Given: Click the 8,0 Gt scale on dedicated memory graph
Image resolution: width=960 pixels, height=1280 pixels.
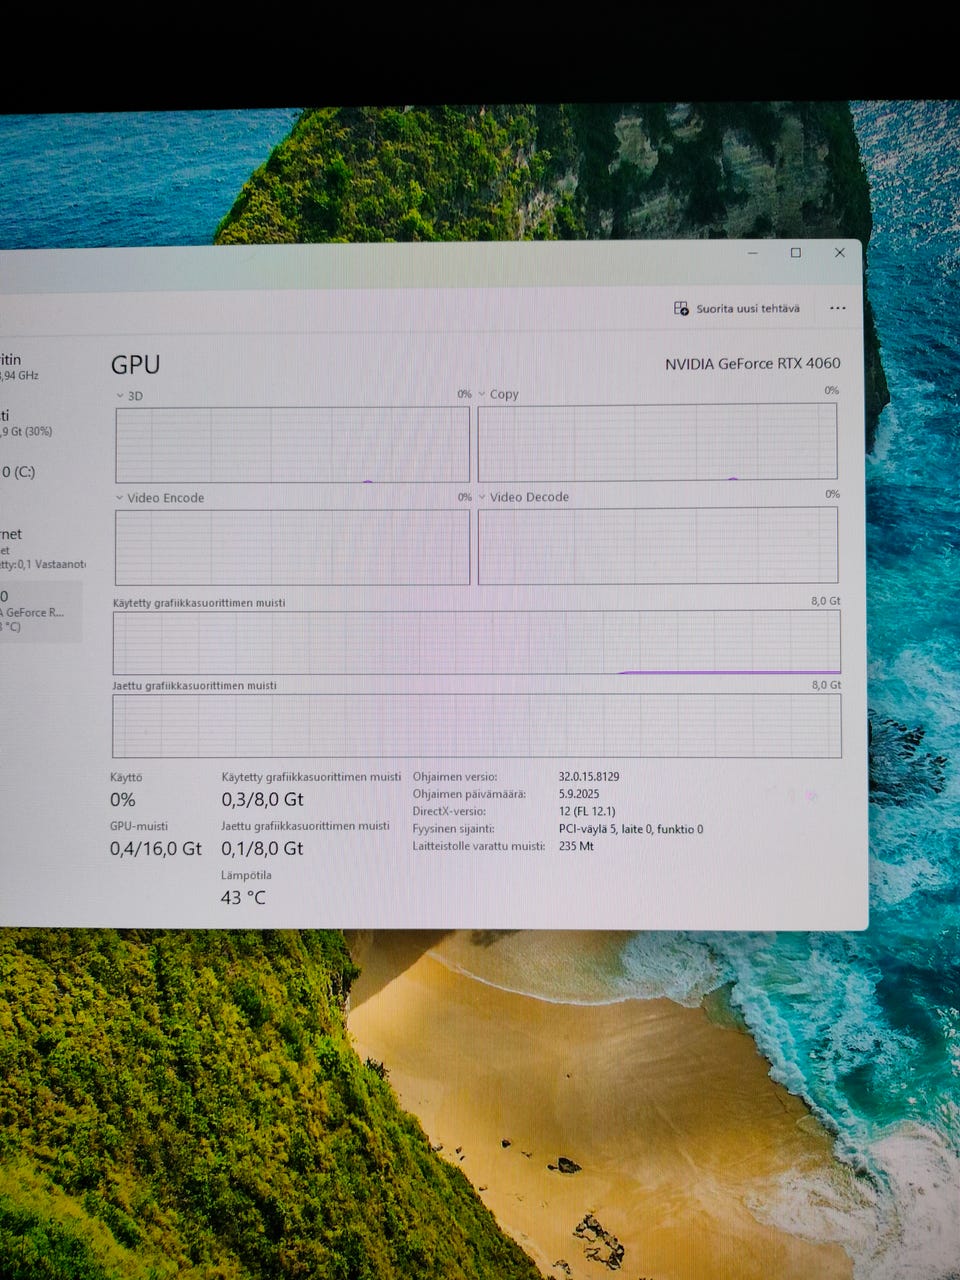Looking at the screenshot, I should point(826,601).
